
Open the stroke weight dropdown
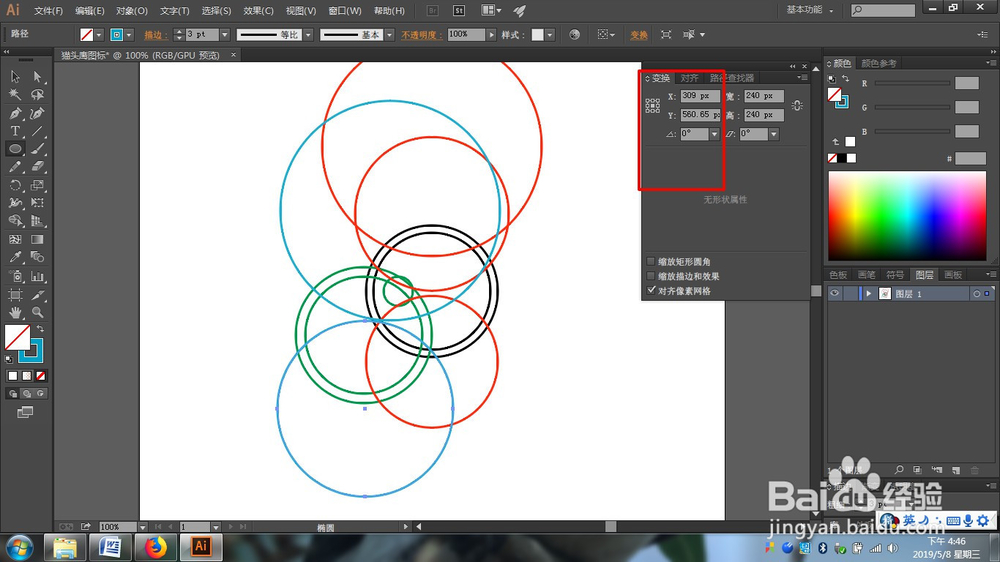tap(224, 34)
